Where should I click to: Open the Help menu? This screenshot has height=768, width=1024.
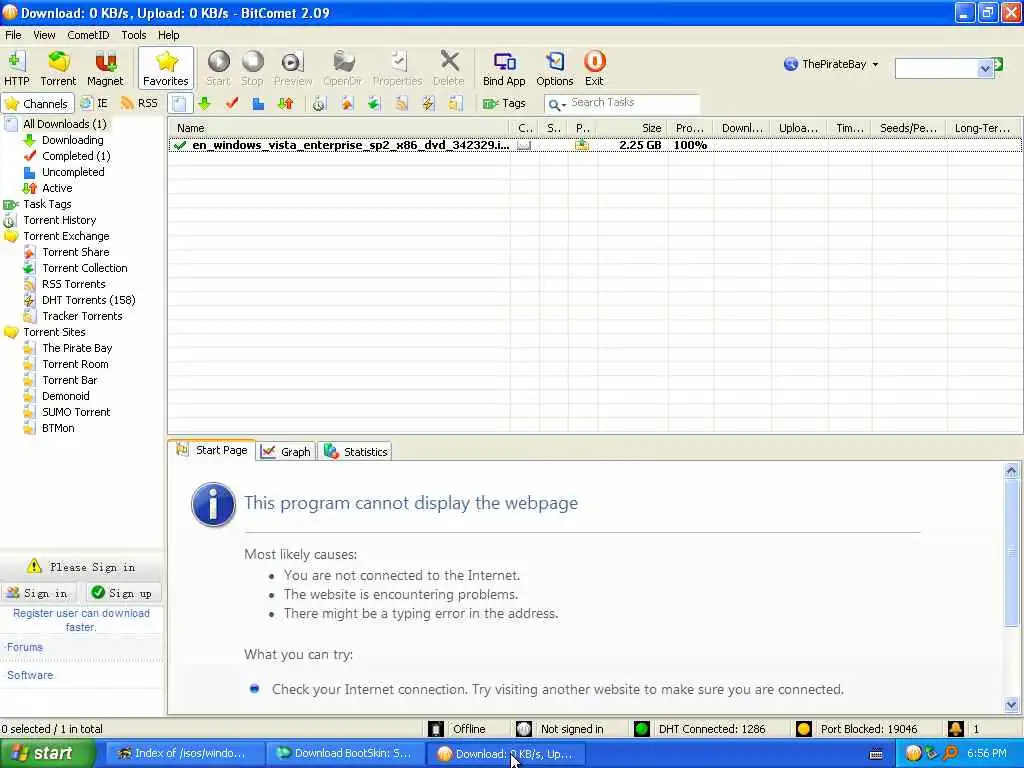(x=168, y=35)
